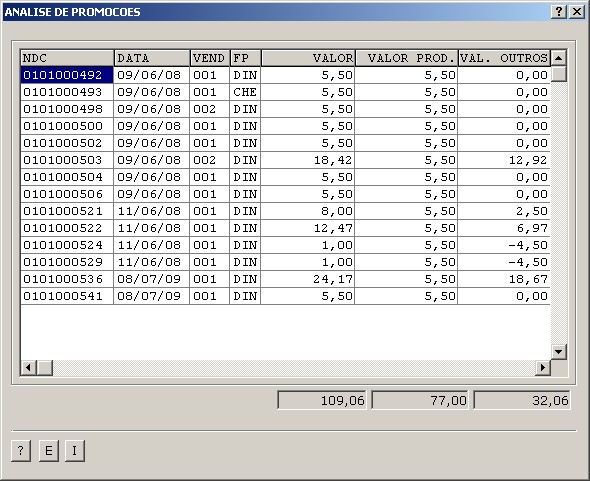This screenshot has height=481, width=590.
Task: Click value 12,92 in VAL. OUTROS column
Action: coord(504,160)
